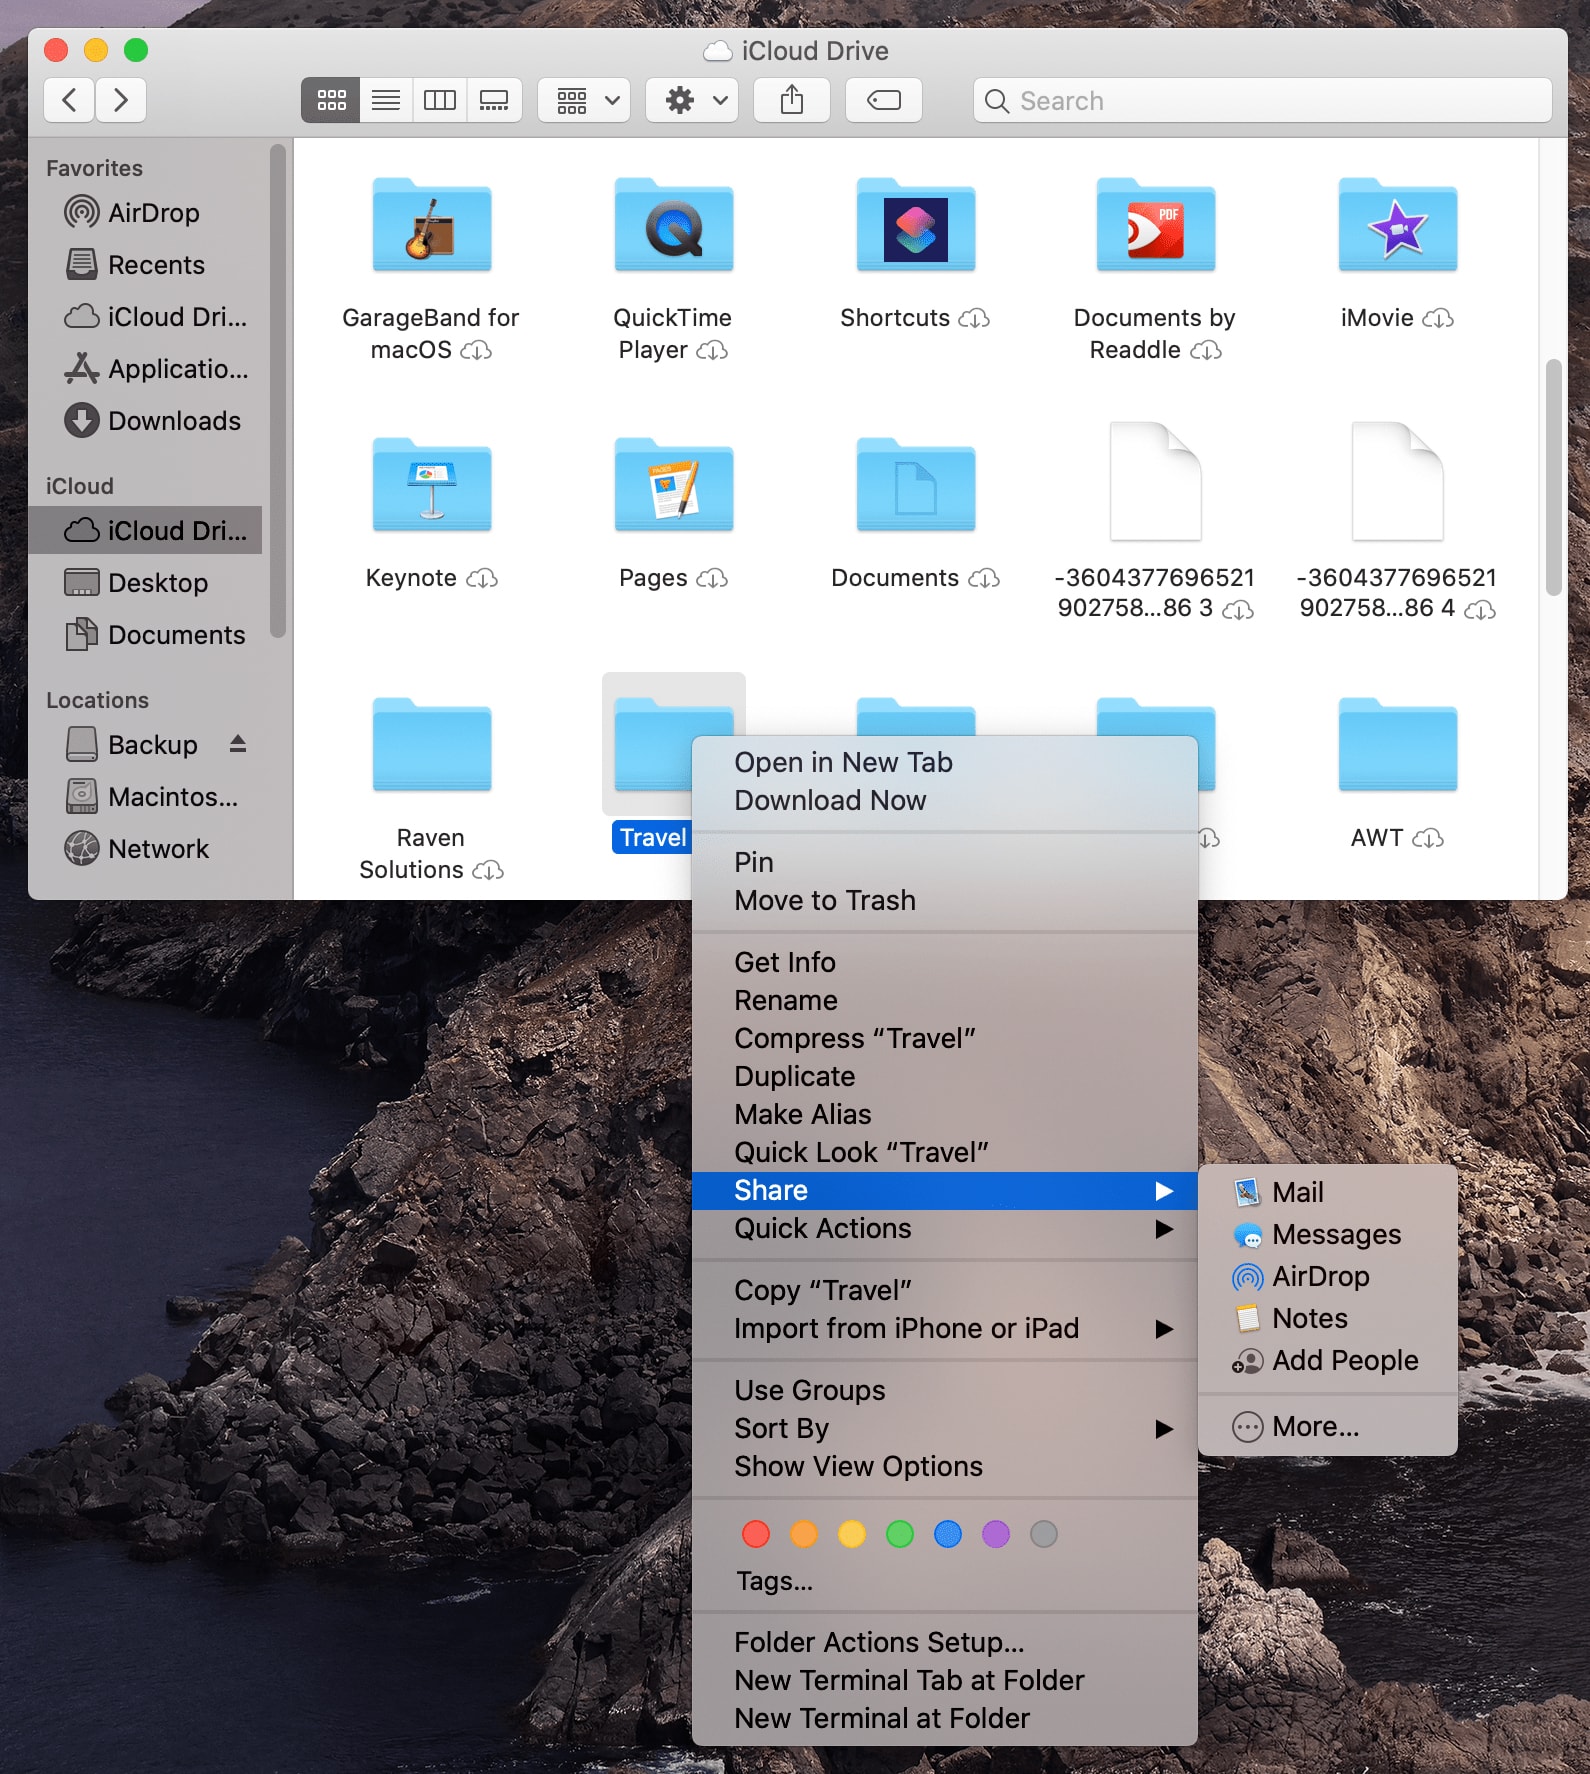This screenshot has width=1590, height=1774.
Task: Toggle Use Groups in context menu
Action: 810,1390
